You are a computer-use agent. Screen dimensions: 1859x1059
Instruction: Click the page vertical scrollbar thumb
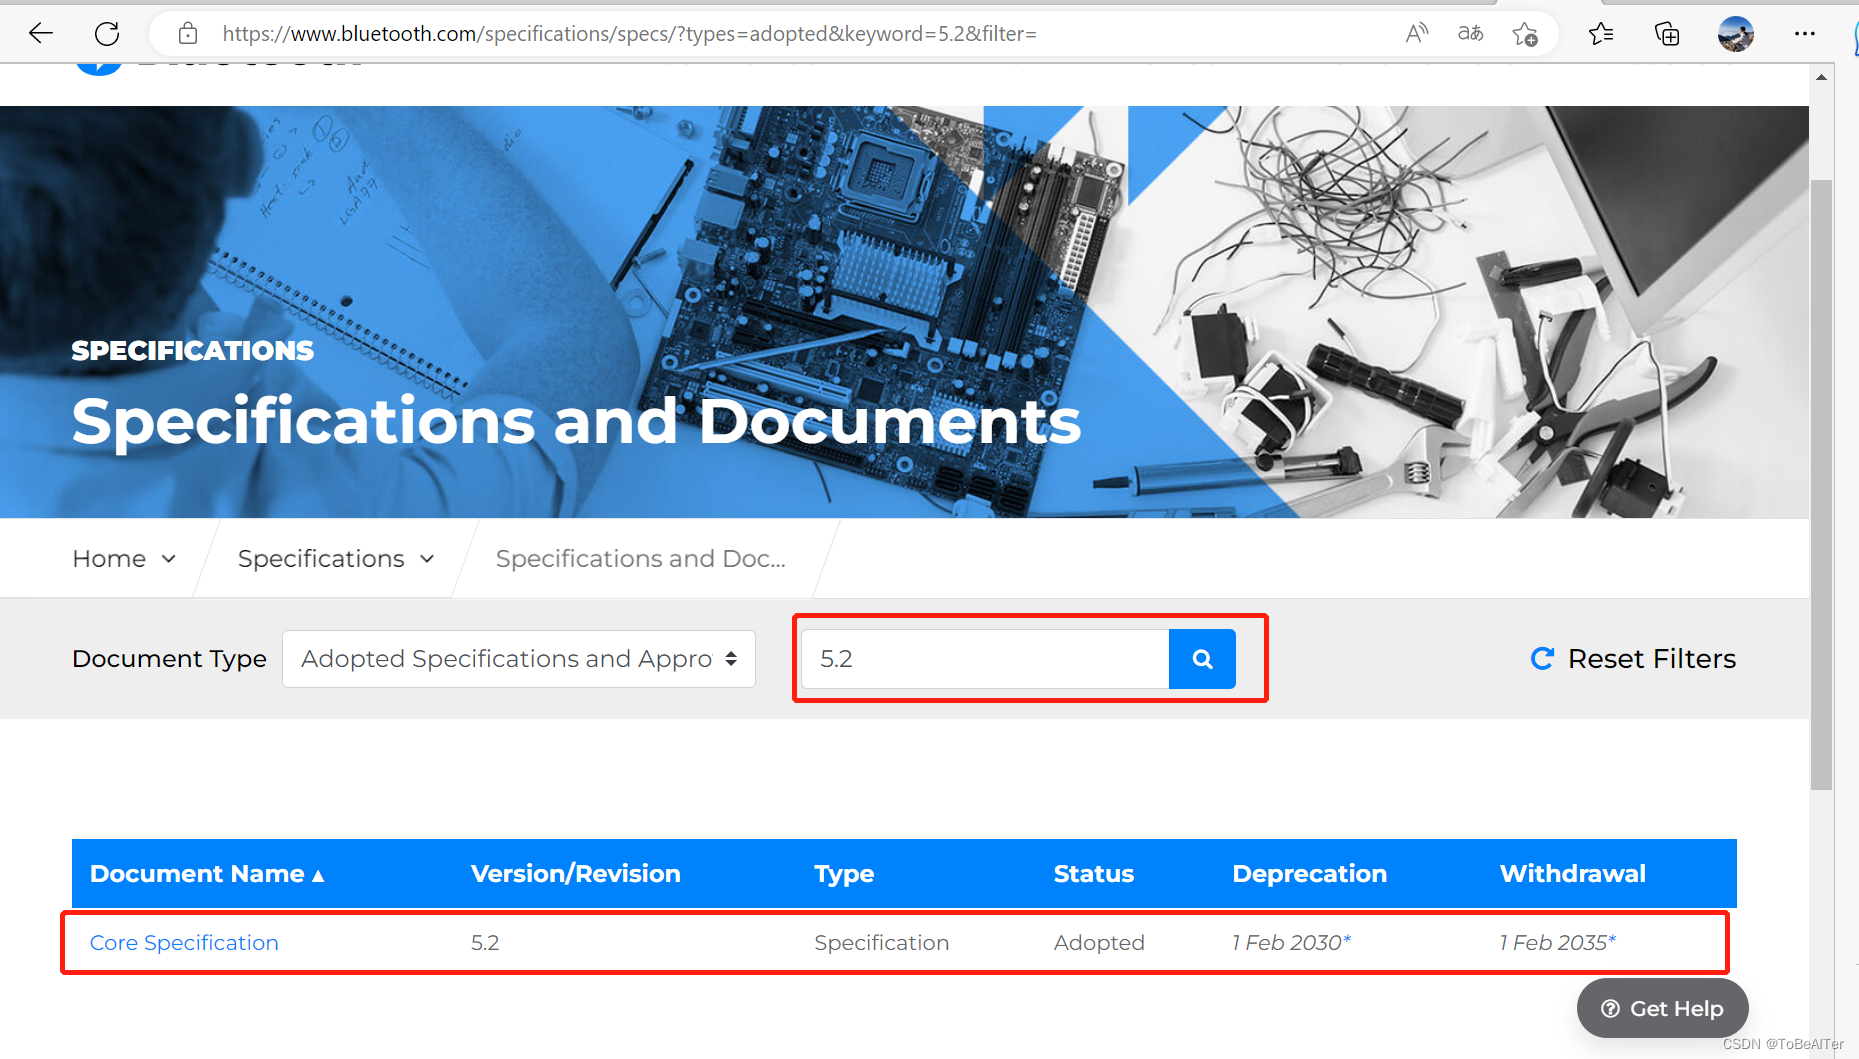coord(1822,485)
